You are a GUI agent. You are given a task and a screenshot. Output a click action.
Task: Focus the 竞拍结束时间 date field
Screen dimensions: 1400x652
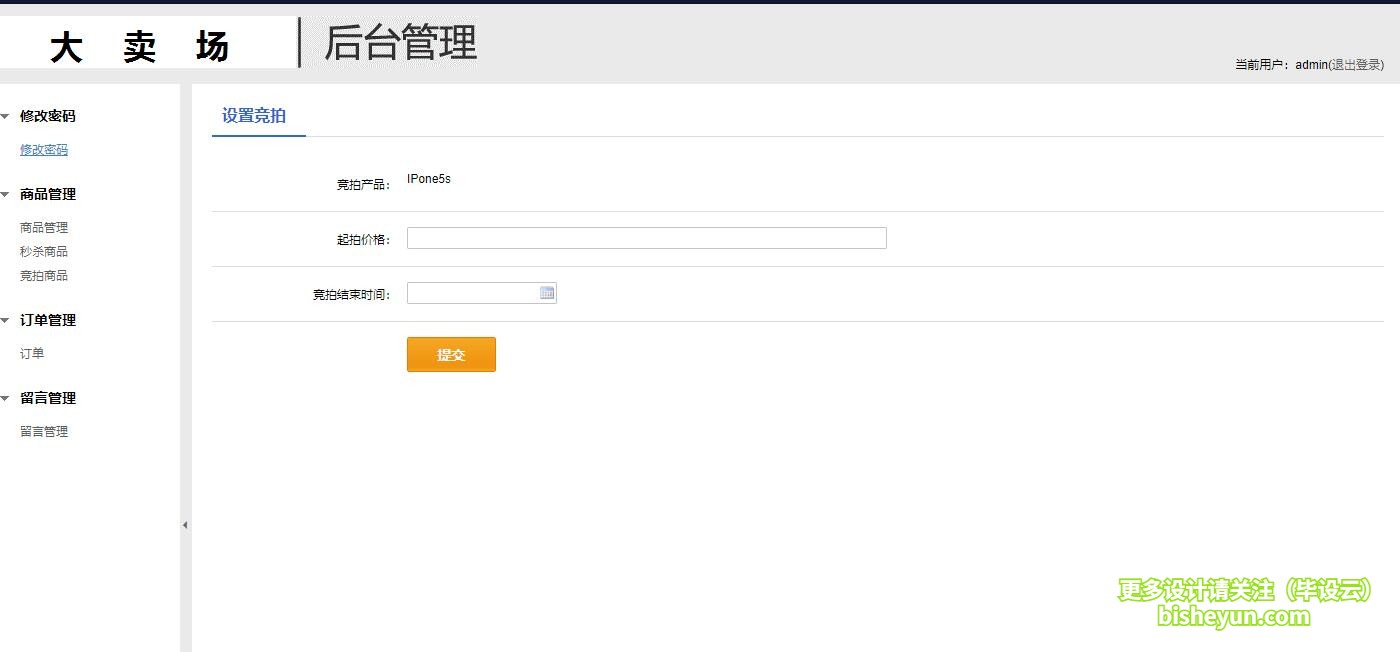pos(482,293)
